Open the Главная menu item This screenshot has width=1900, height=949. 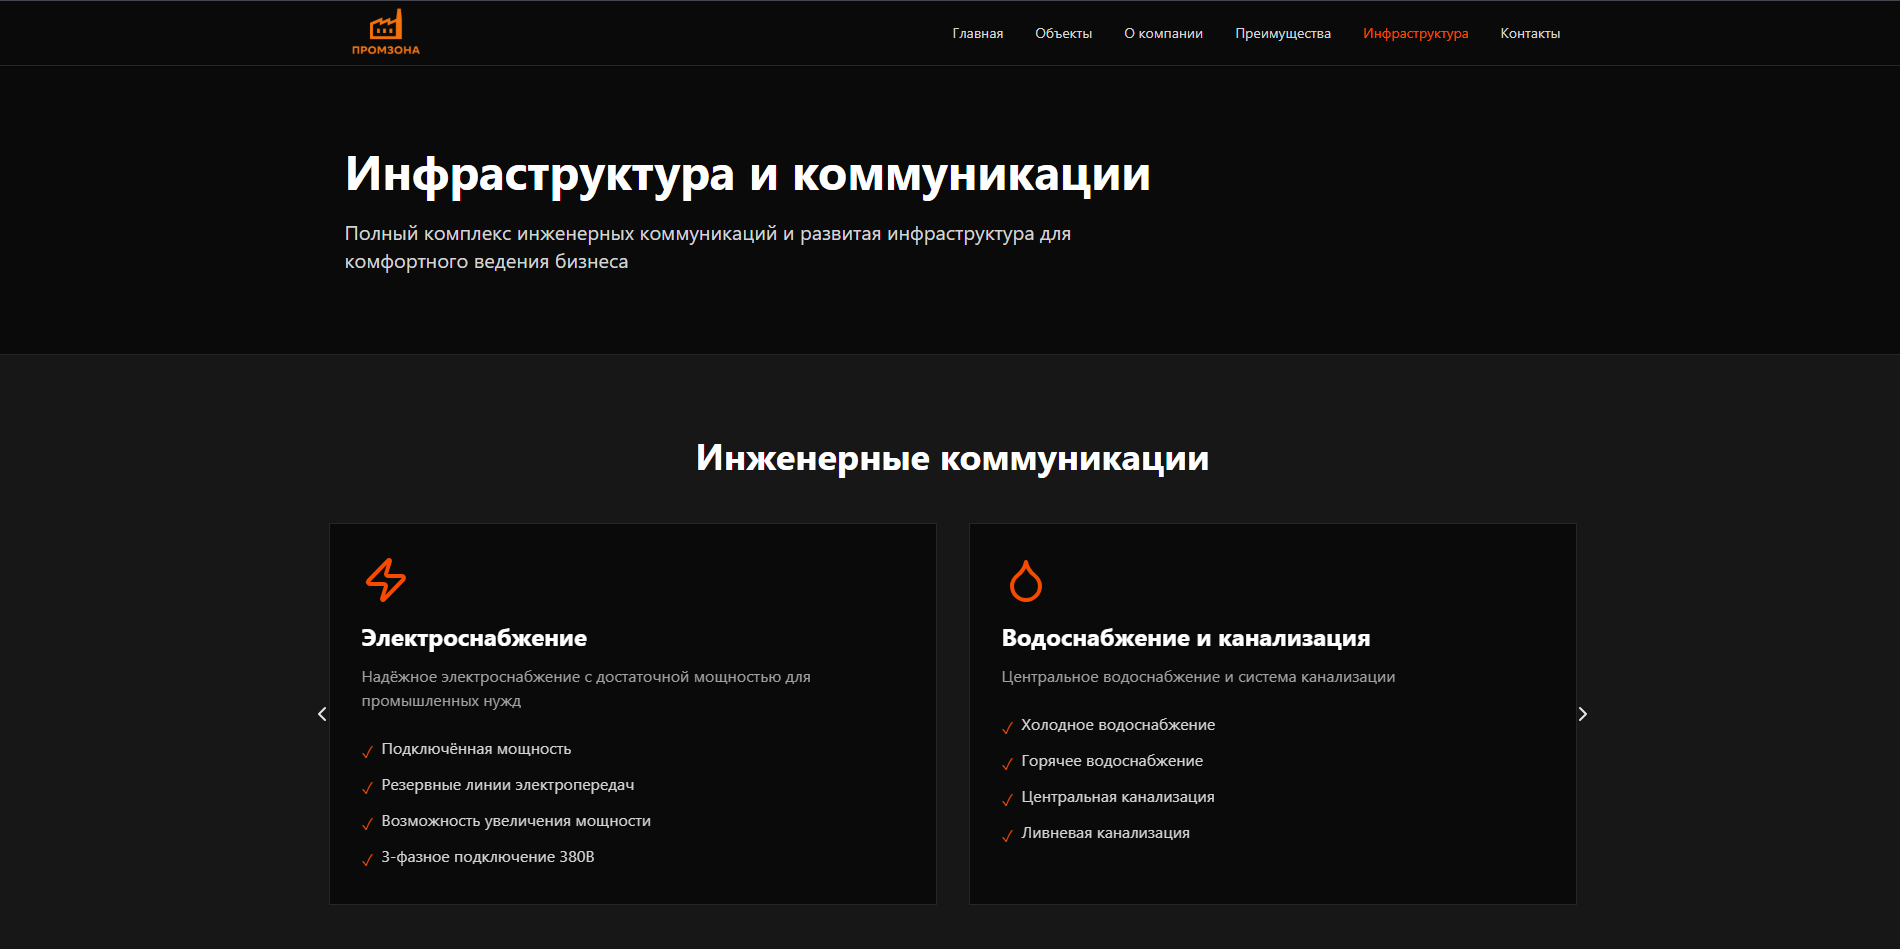pyautogui.click(x=977, y=34)
